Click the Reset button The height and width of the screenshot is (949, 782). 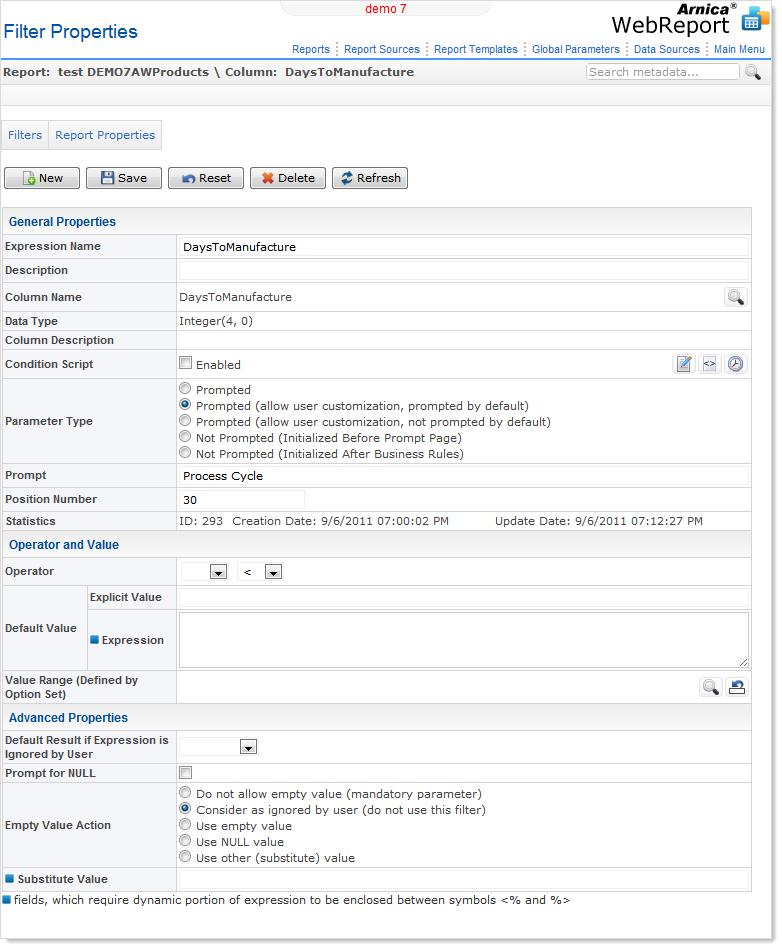pyautogui.click(x=206, y=178)
